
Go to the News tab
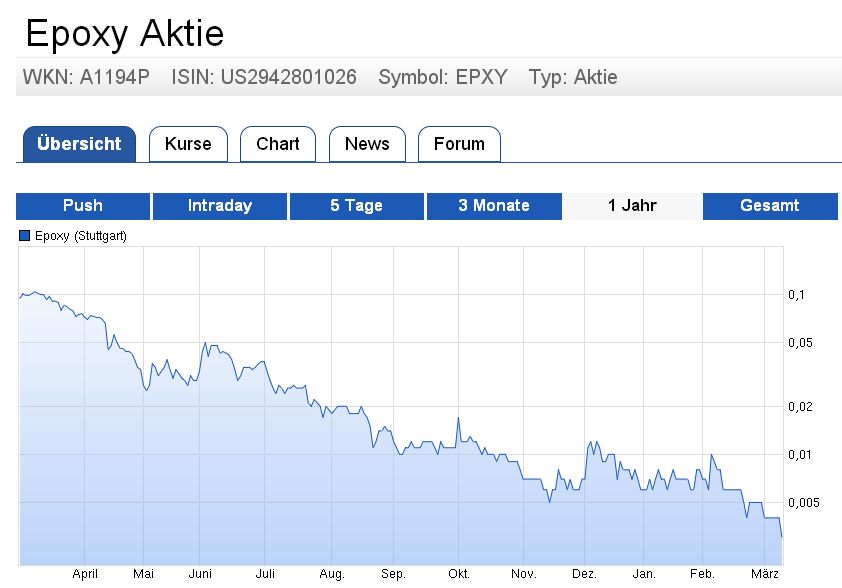(367, 144)
